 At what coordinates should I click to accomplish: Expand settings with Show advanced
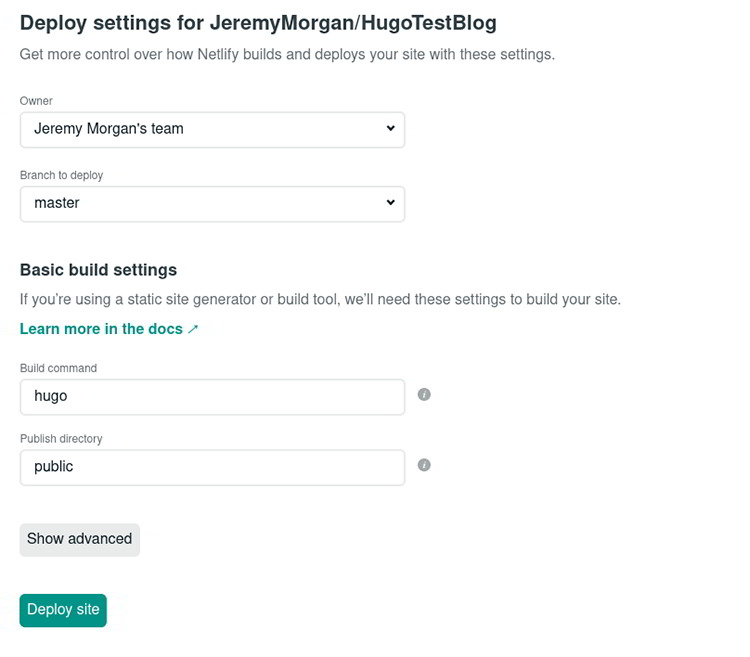[79, 539]
